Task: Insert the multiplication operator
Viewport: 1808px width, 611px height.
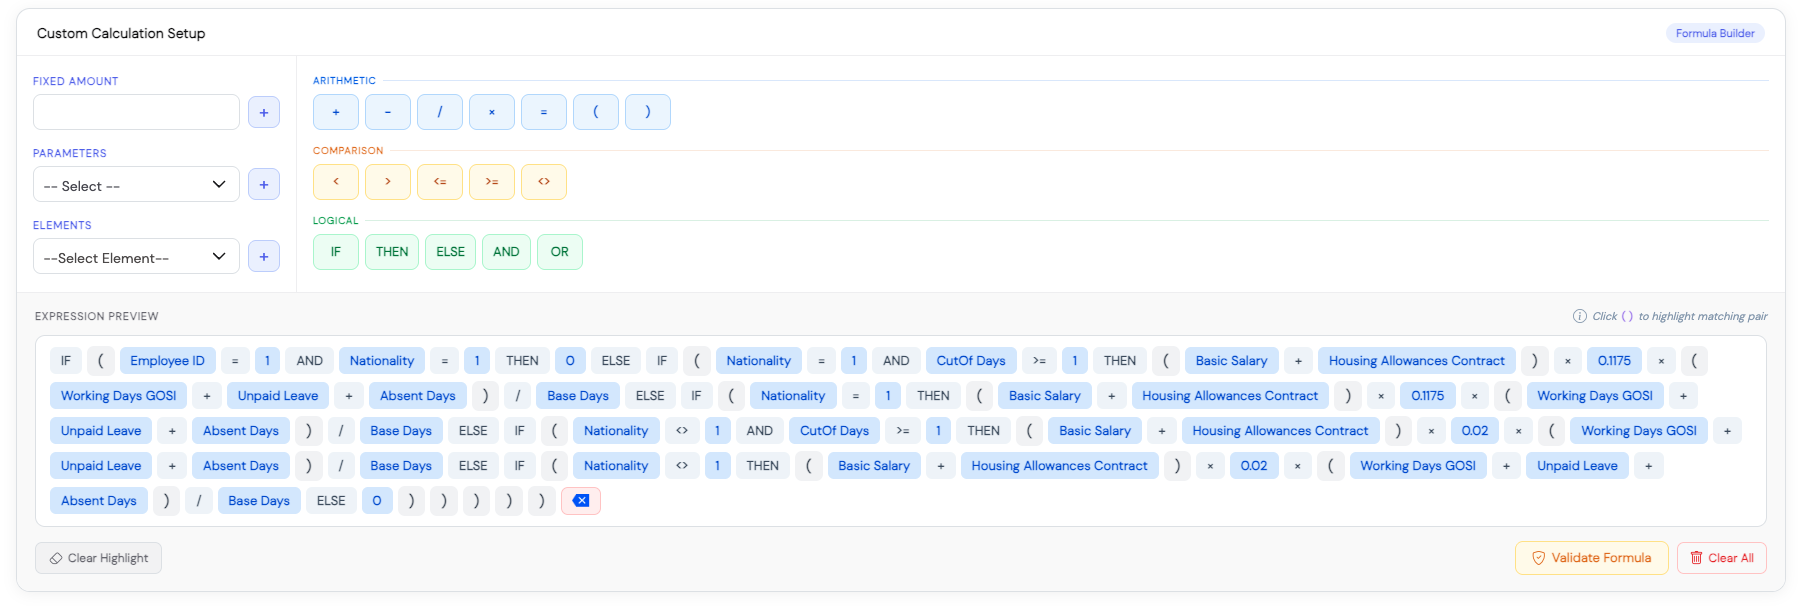Action: [492, 112]
